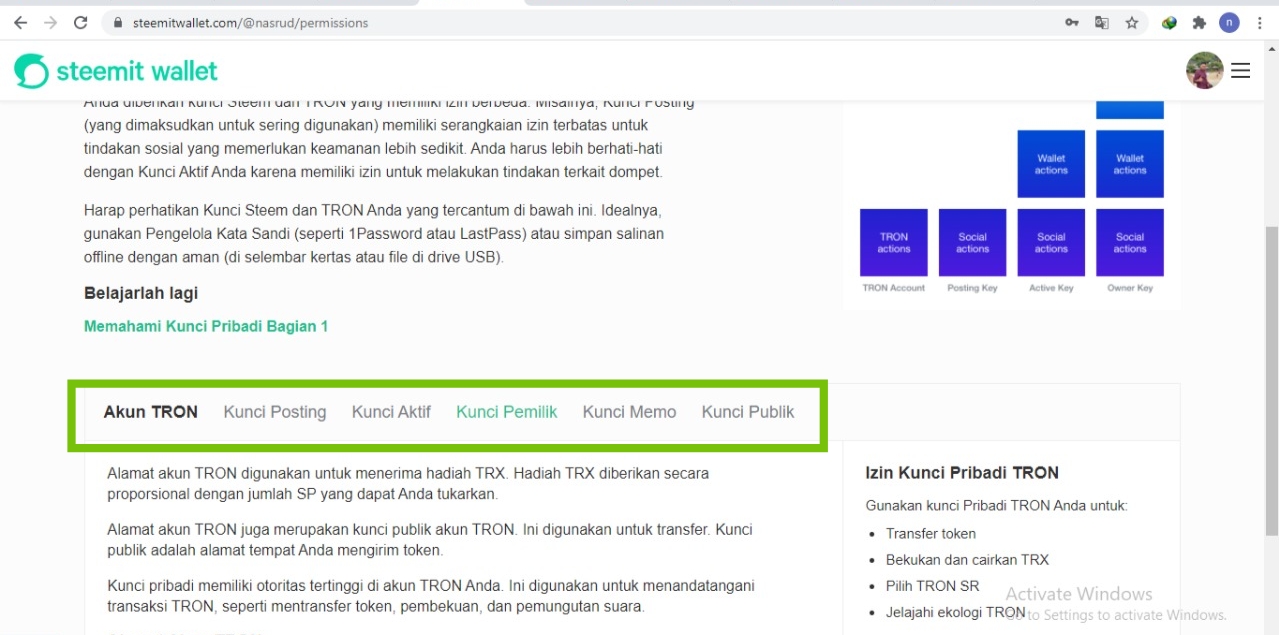Click the 'Owner Key' label in diagram
This screenshot has height=635, width=1279.
pos(1130,288)
